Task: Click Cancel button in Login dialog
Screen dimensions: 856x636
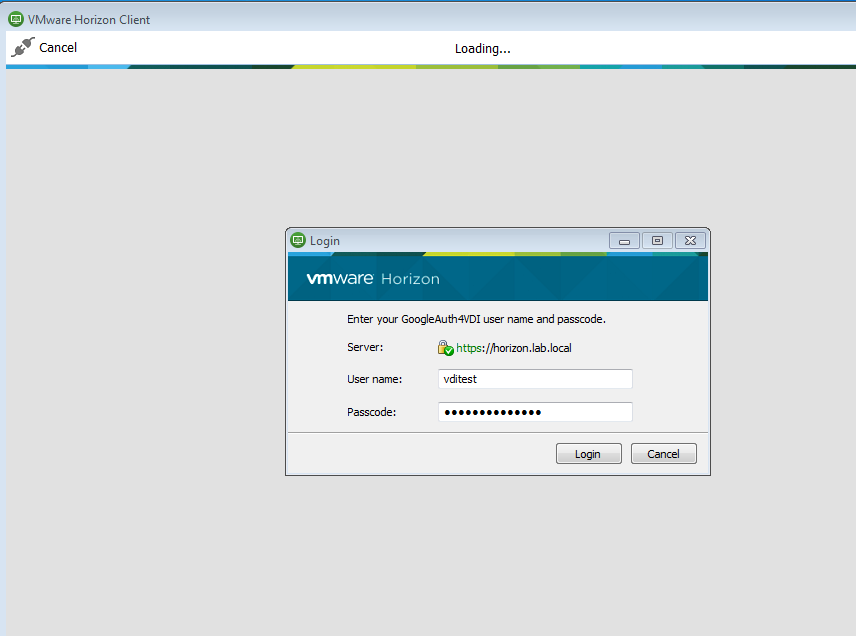Action: (663, 454)
